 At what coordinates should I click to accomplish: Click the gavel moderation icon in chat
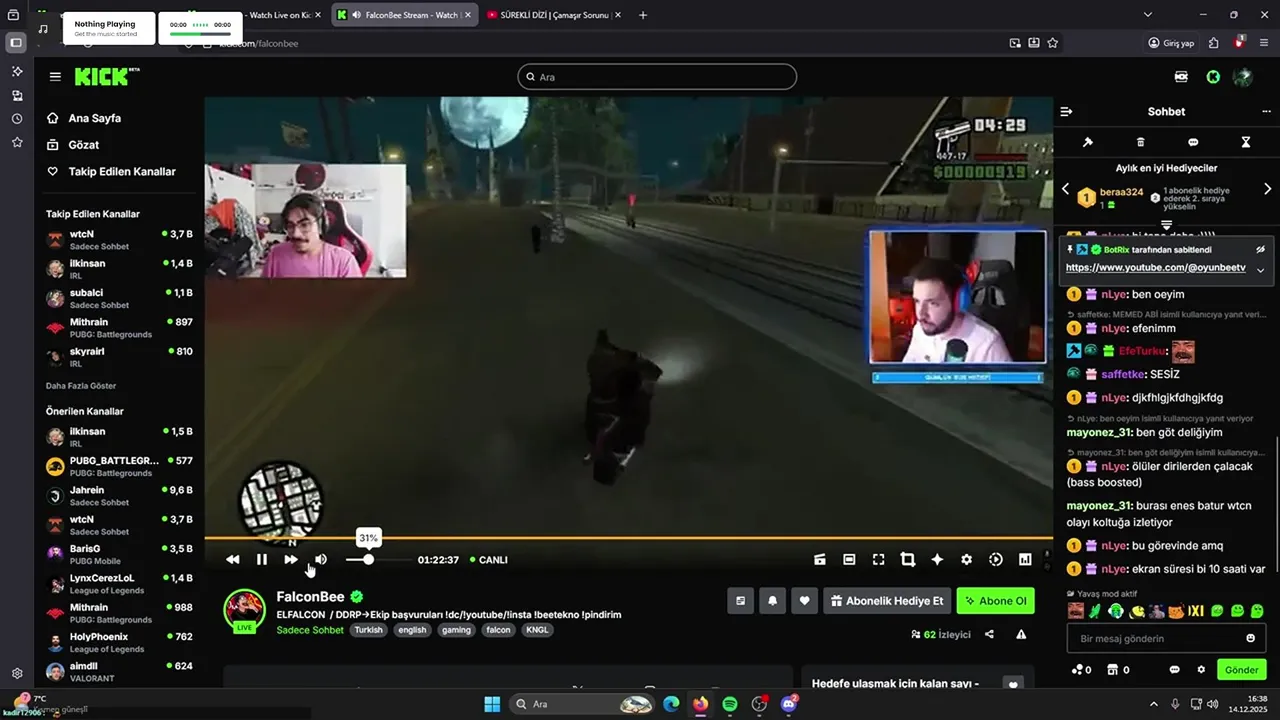[x=1088, y=142]
